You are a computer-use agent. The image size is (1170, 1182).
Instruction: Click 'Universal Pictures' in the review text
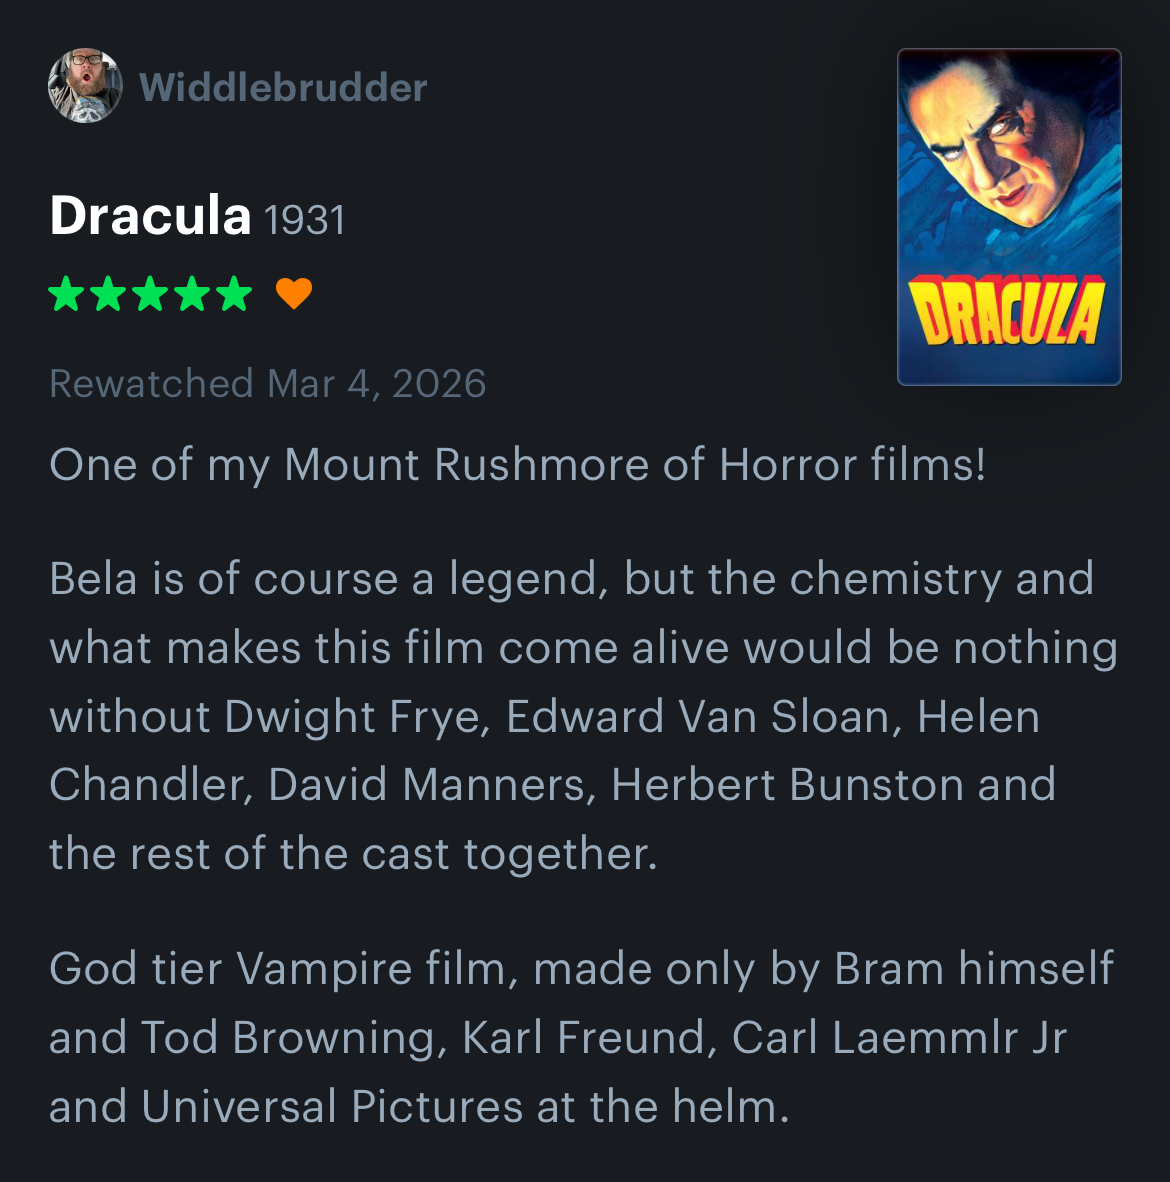(x=332, y=1107)
